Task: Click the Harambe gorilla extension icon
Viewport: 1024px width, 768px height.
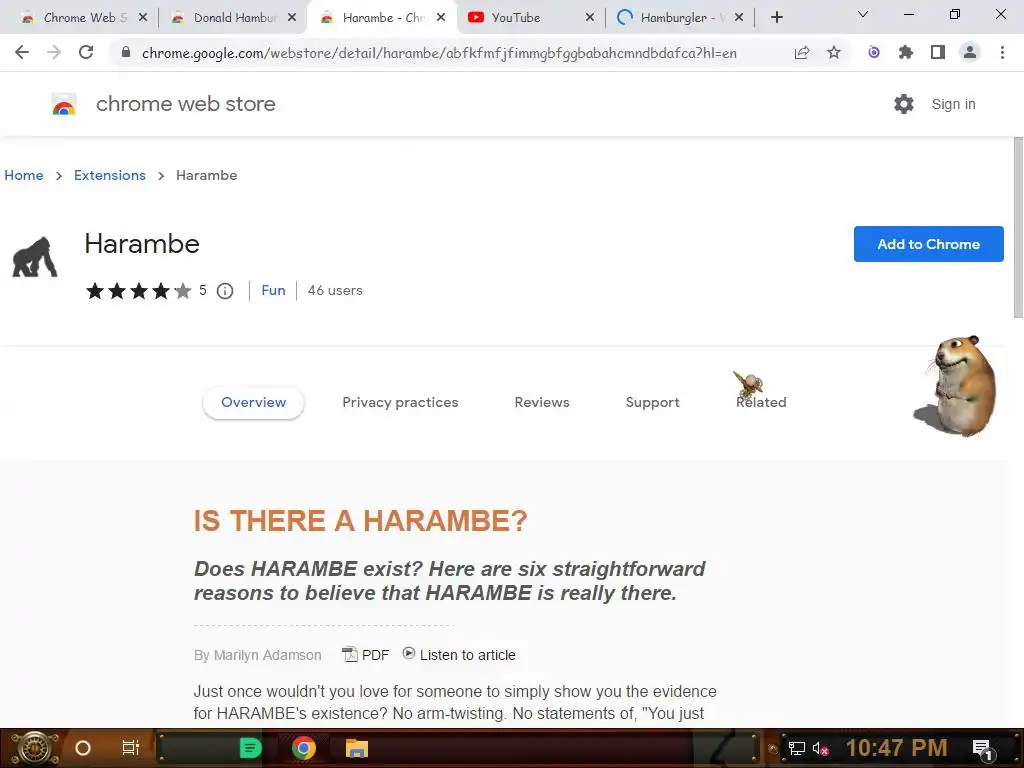Action: (35, 257)
